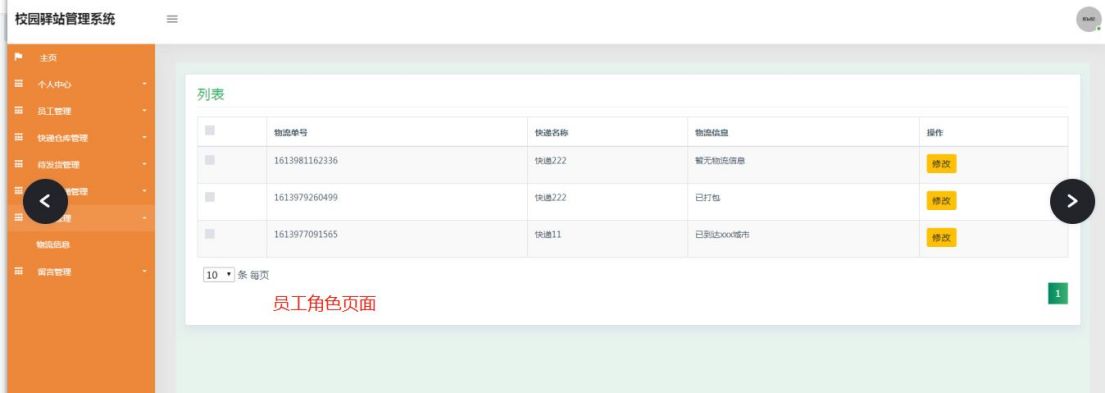
Task: Go to previous slide with left arrow
Action: [45, 201]
